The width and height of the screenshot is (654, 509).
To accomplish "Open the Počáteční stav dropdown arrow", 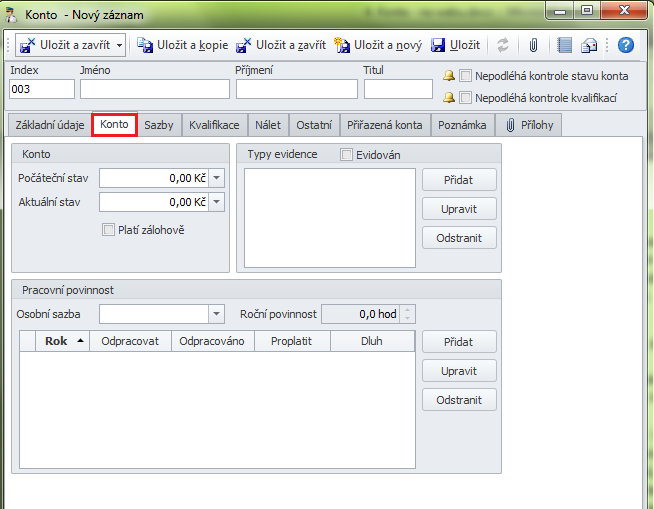I will [x=217, y=178].
